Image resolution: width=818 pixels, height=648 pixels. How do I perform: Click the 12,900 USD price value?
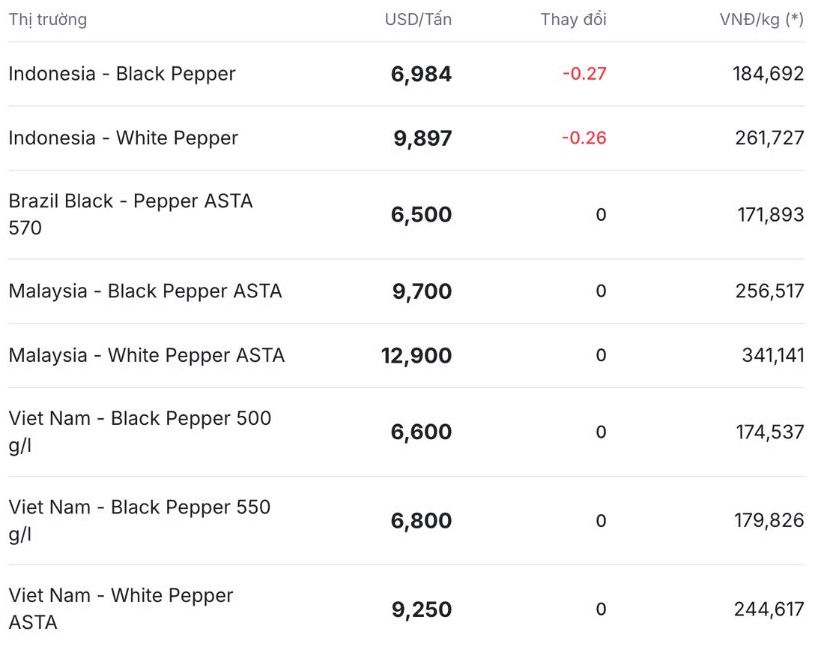[x=416, y=355]
